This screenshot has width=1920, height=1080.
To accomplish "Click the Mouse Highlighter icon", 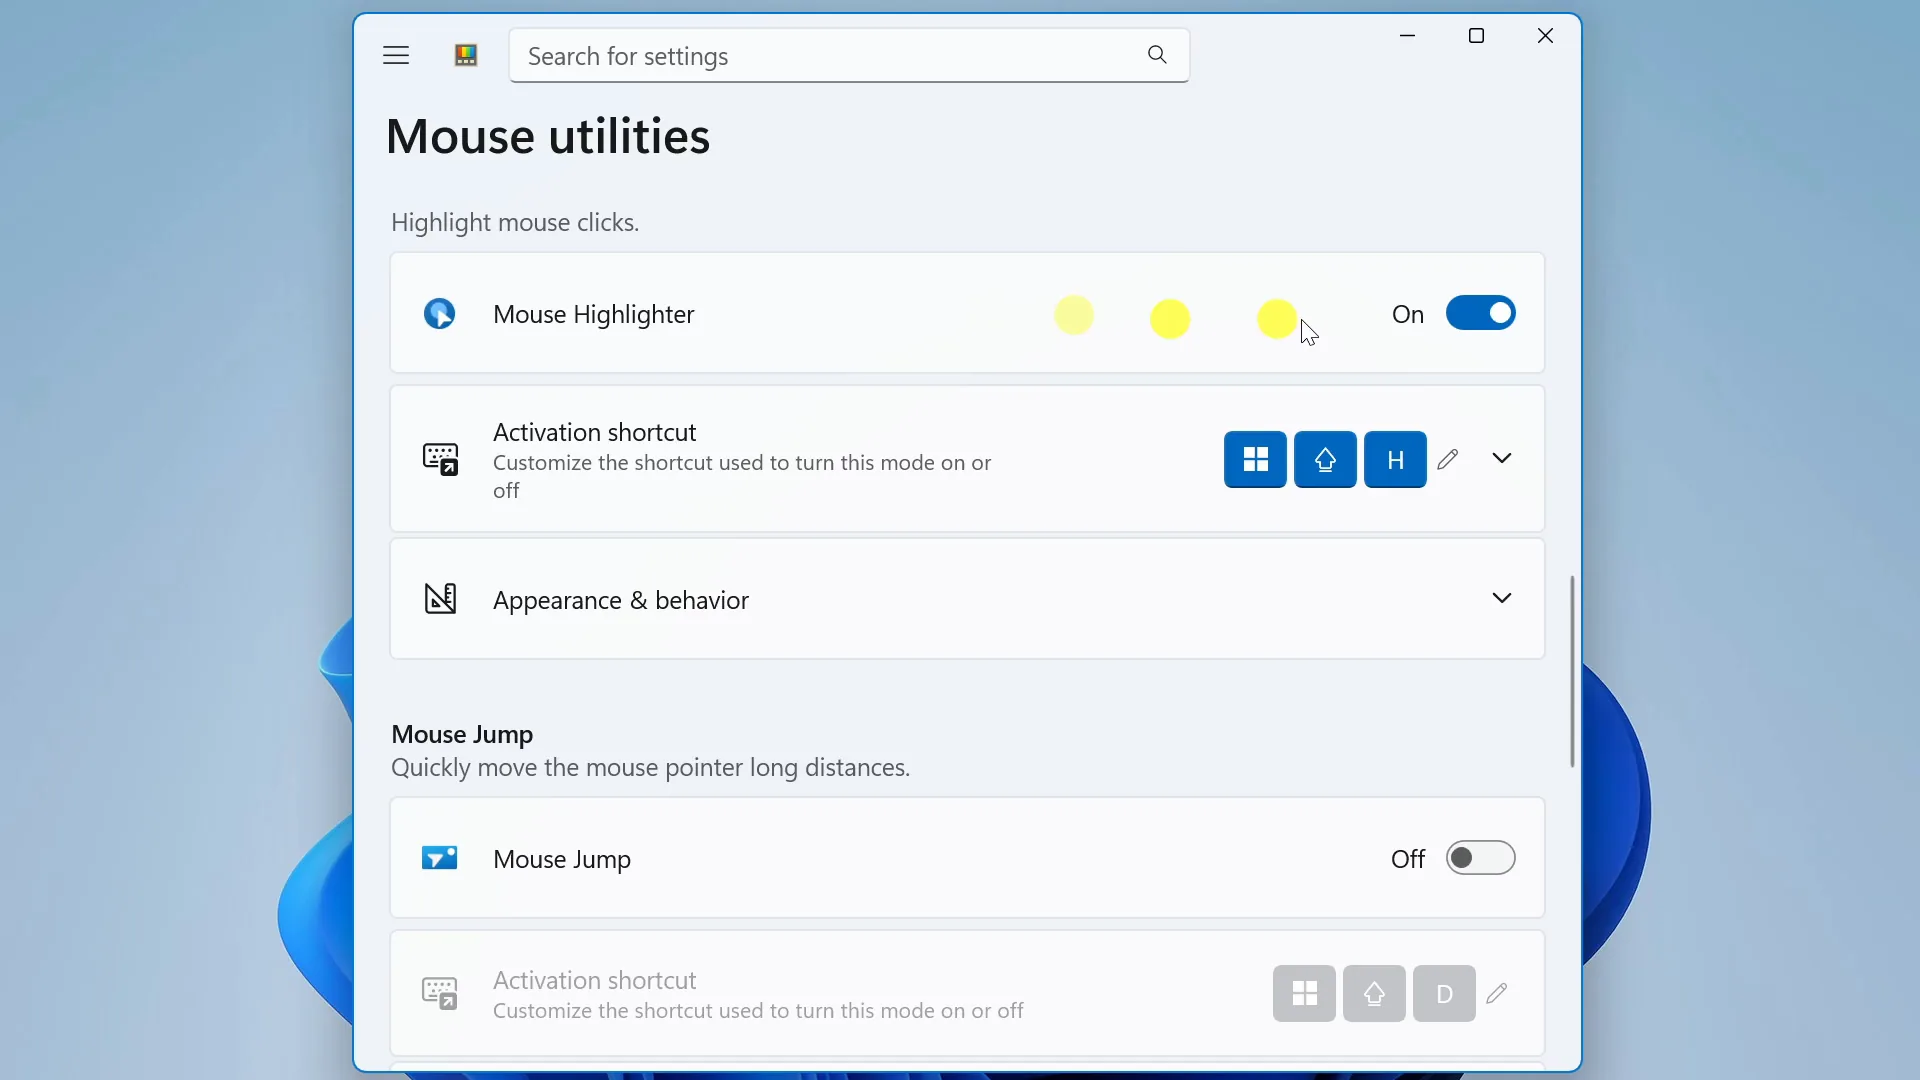I will [440, 314].
